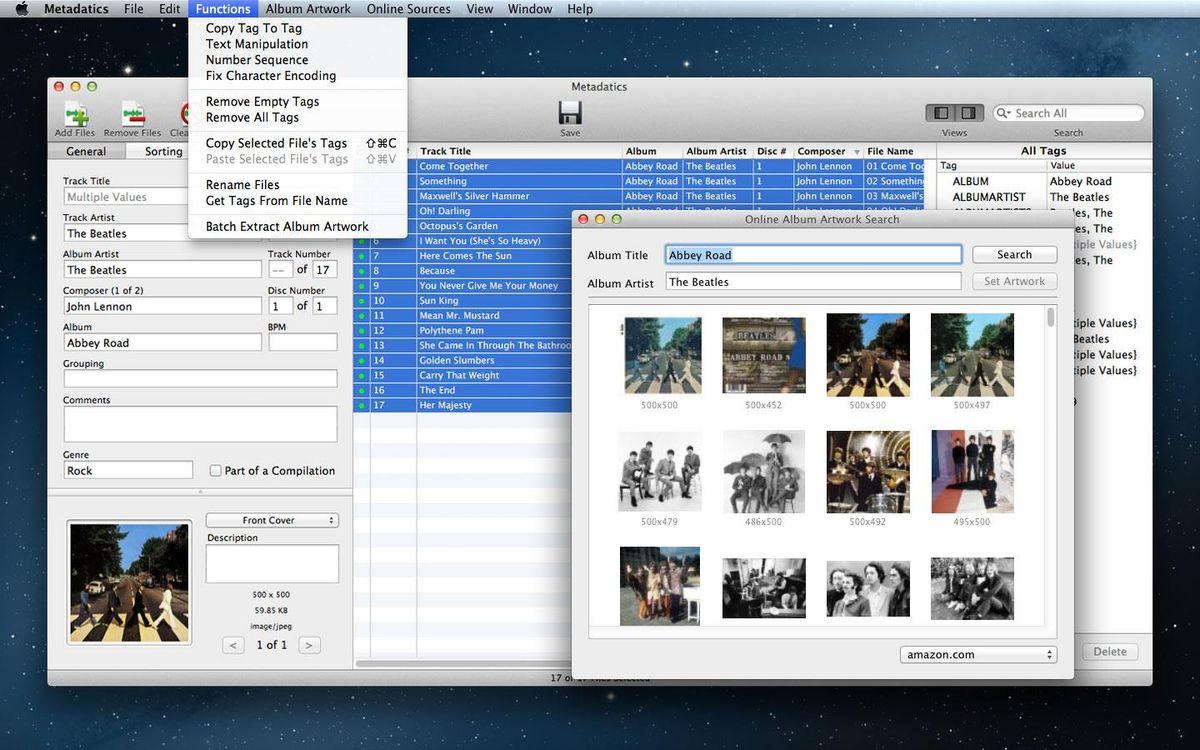
Task: Go to next artwork with right arrow
Action: click(309, 645)
